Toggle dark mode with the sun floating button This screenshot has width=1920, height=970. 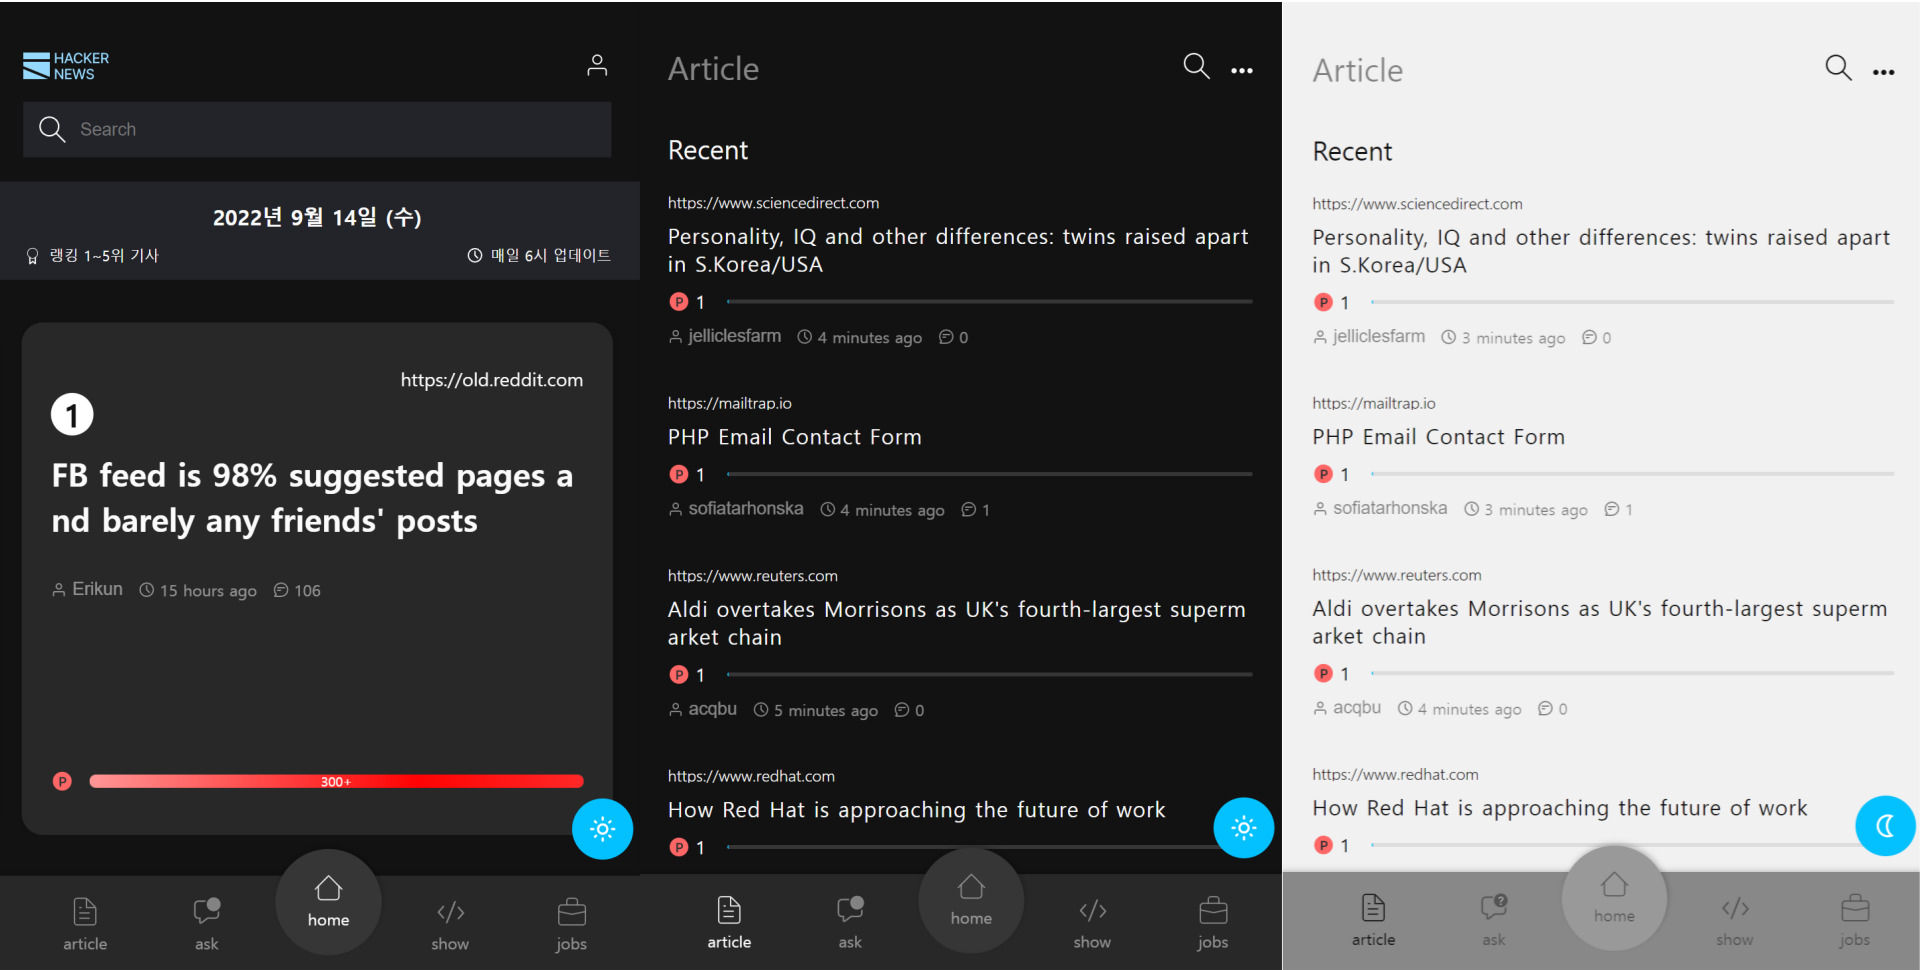pyautogui.click(x=602, y=828)
